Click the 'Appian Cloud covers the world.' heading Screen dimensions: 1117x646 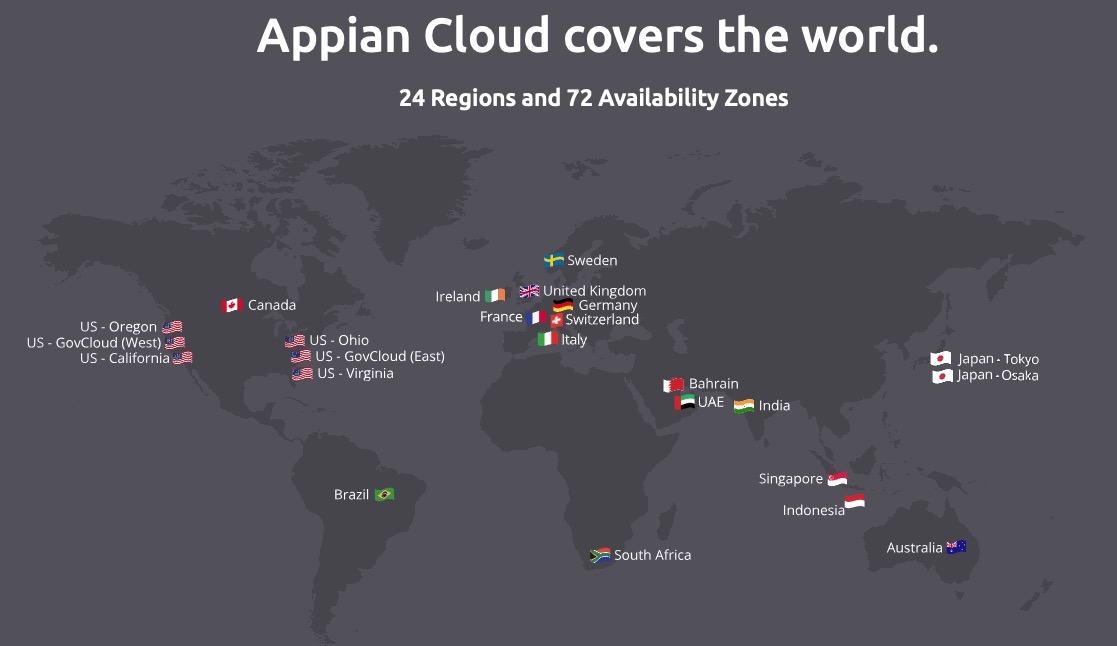(598, 36)
